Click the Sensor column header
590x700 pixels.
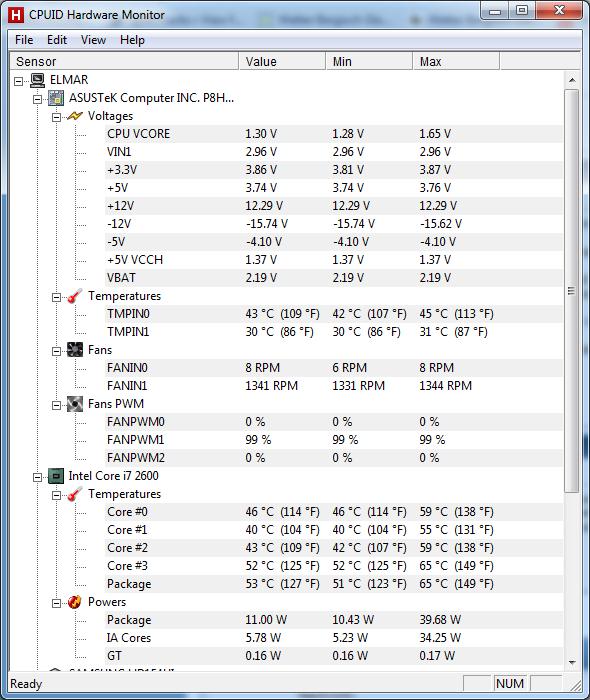124,61
